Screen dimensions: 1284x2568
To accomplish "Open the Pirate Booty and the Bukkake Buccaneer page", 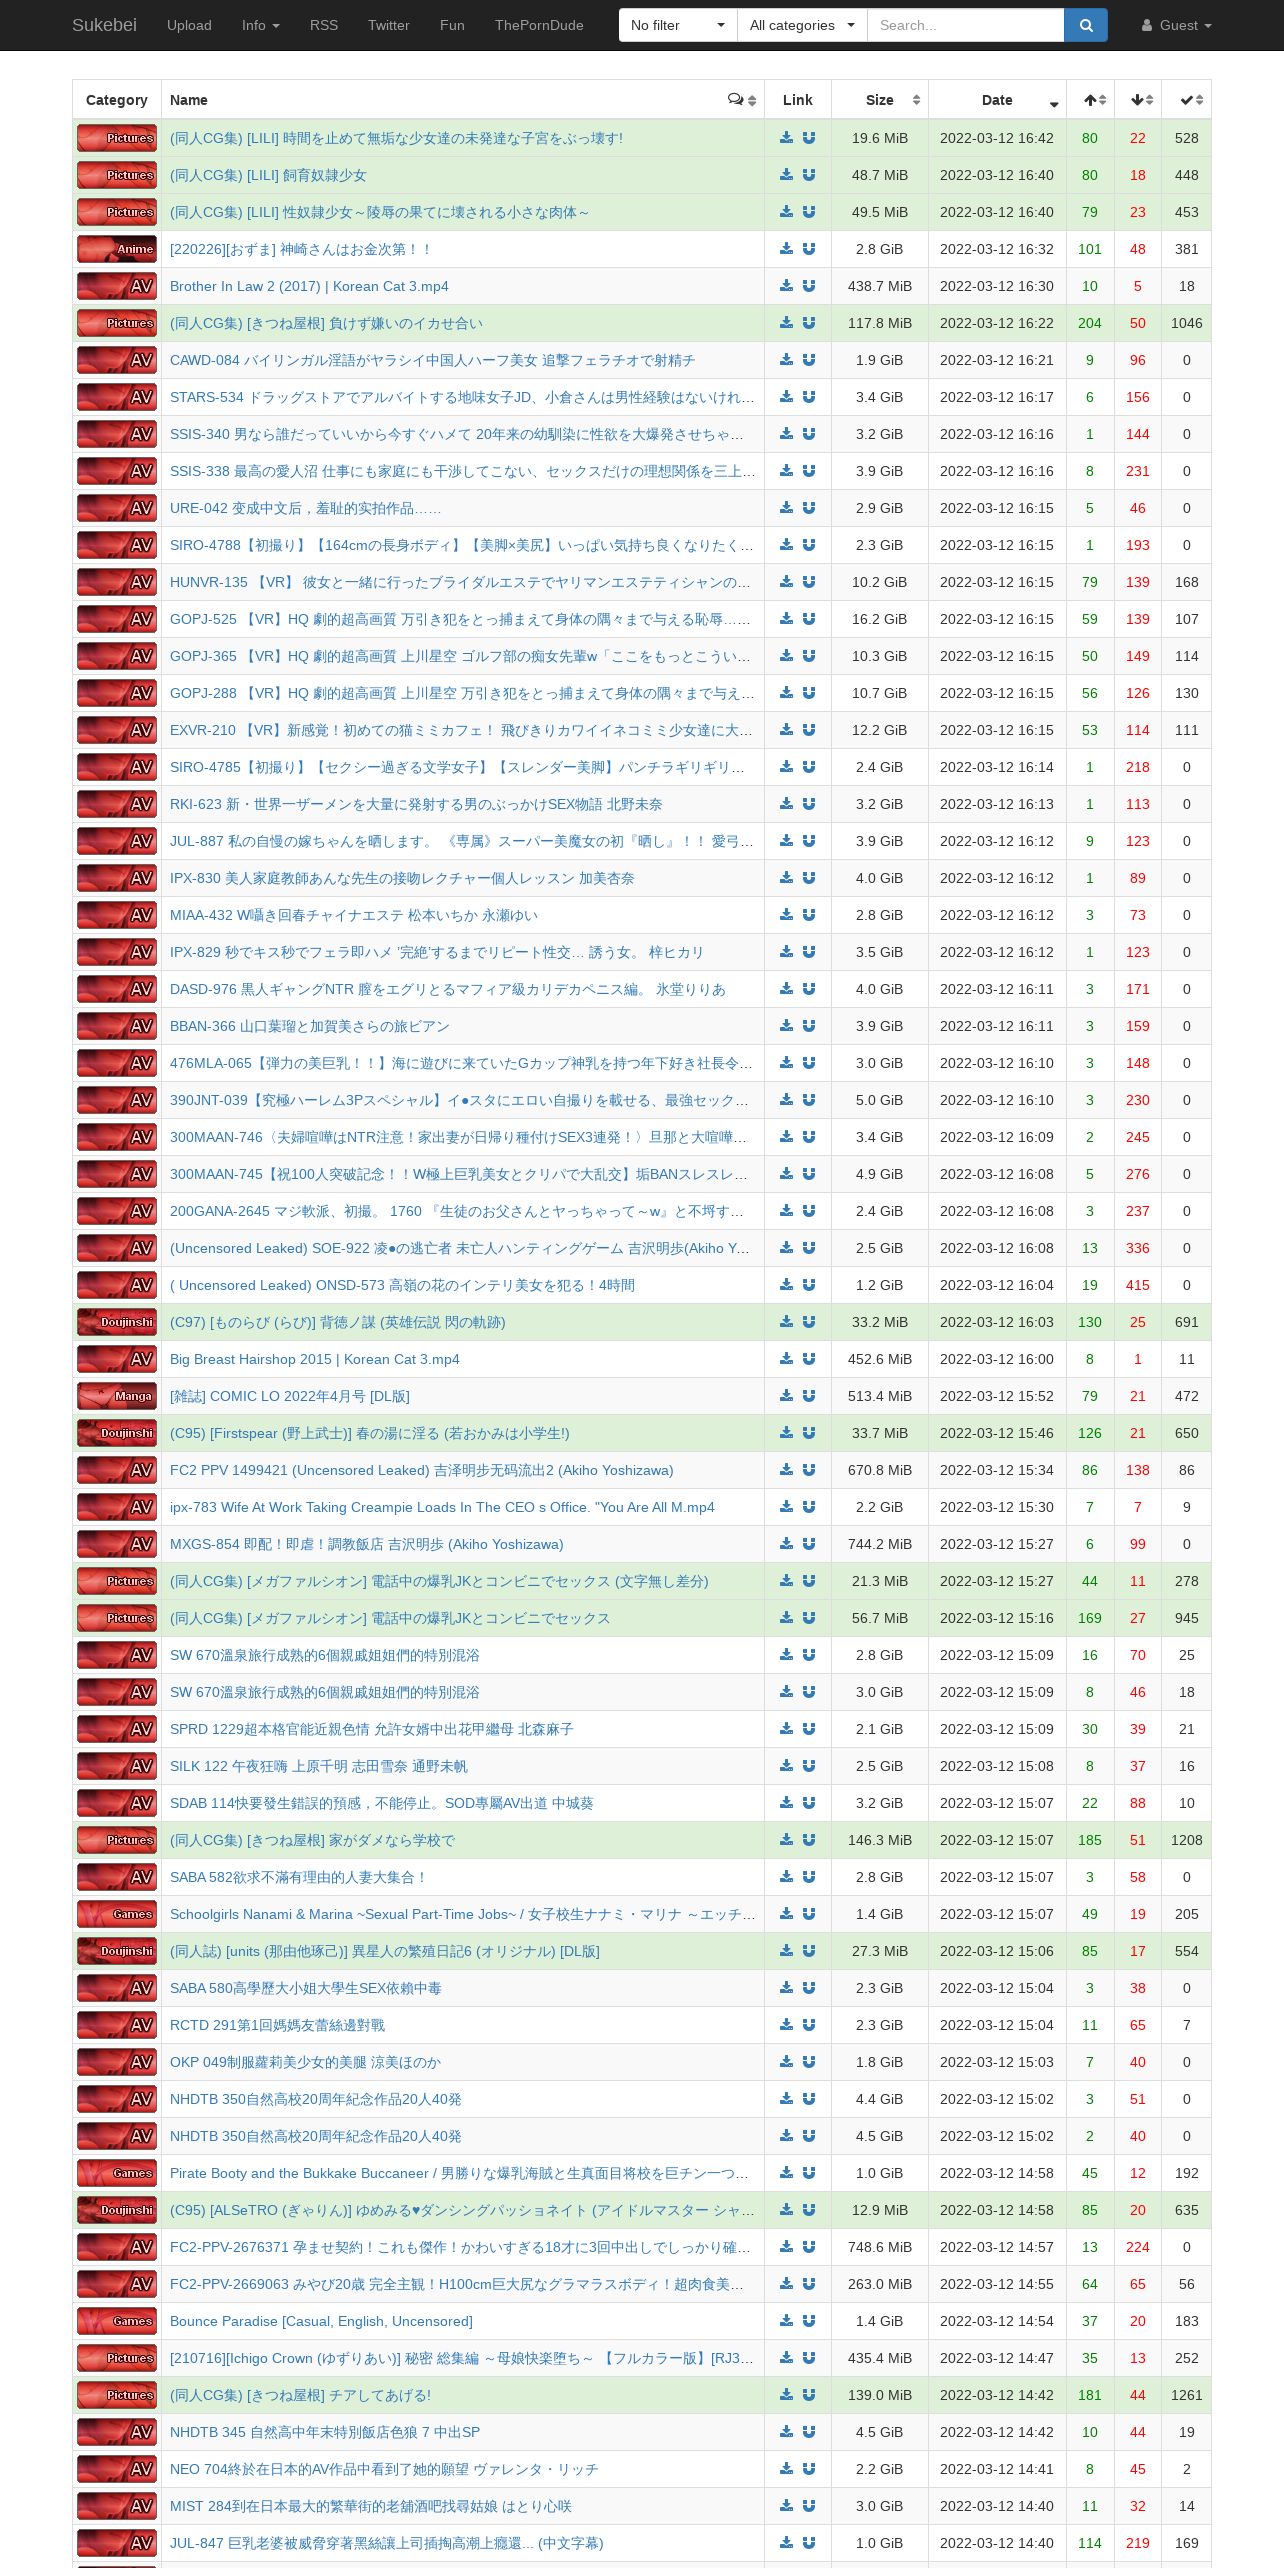I will 459,2173.
